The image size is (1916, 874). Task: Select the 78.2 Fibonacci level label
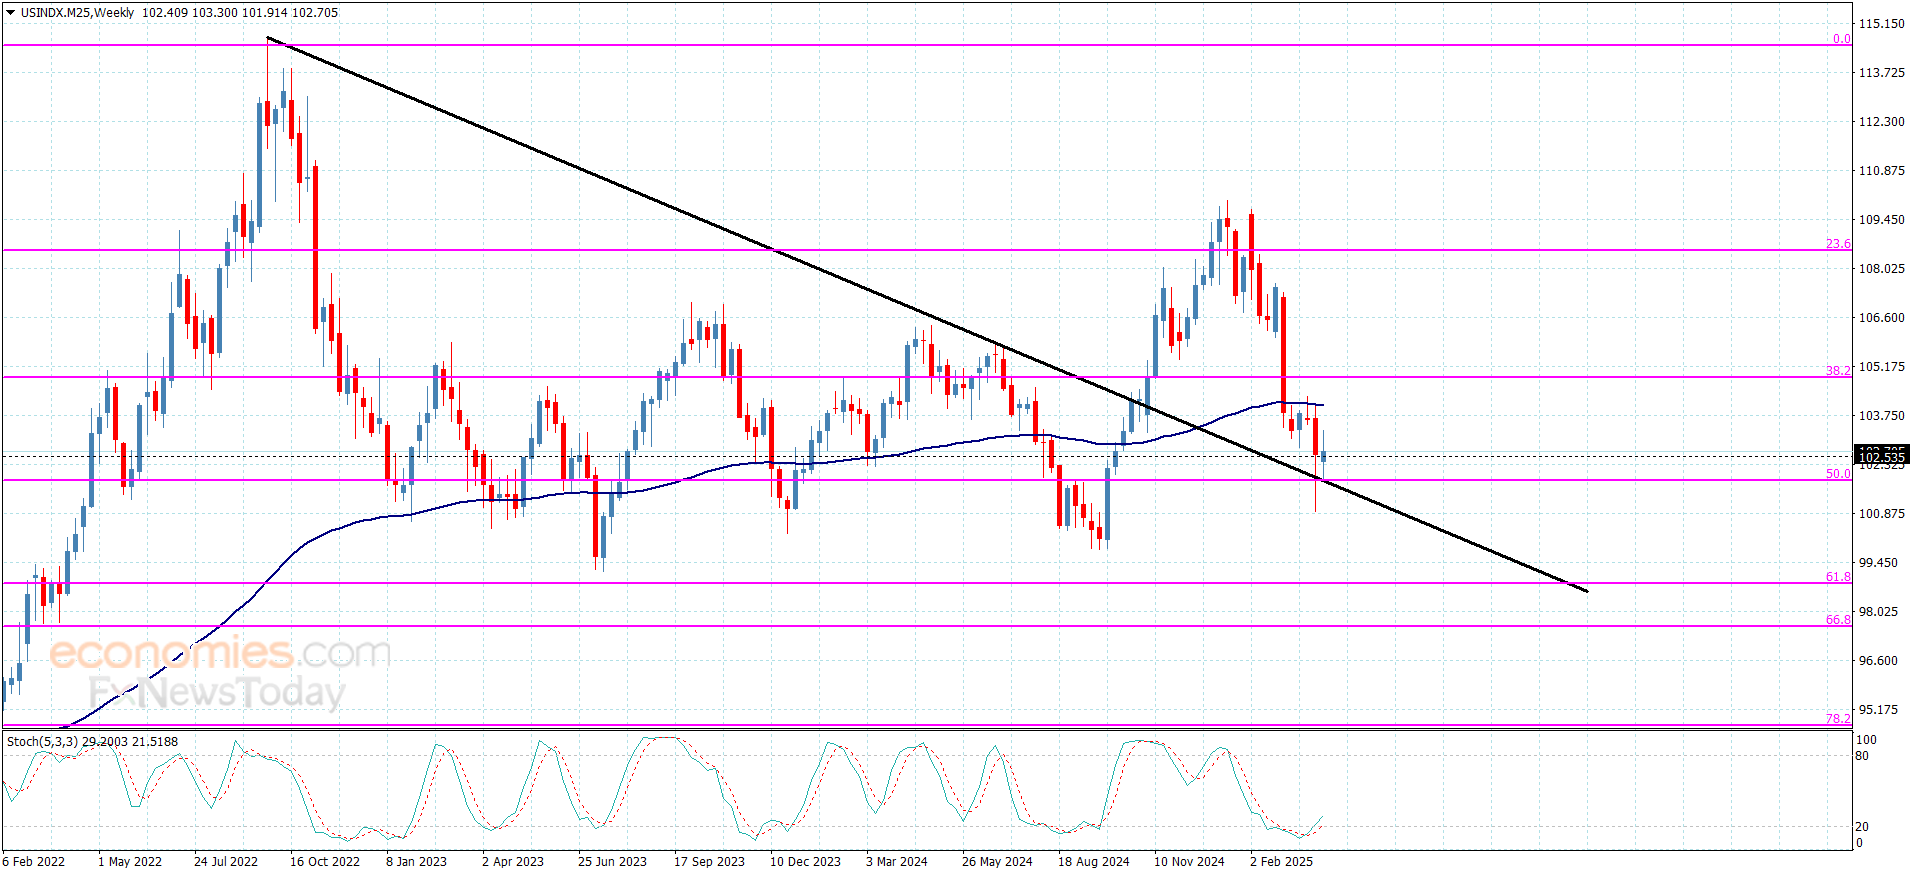pyautogui.click(x=1838, y=719)
